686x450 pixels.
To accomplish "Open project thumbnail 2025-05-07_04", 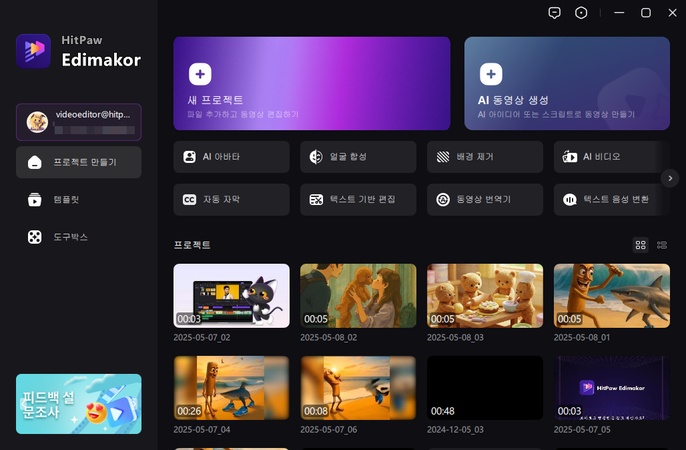I will (x=231, y=388).
